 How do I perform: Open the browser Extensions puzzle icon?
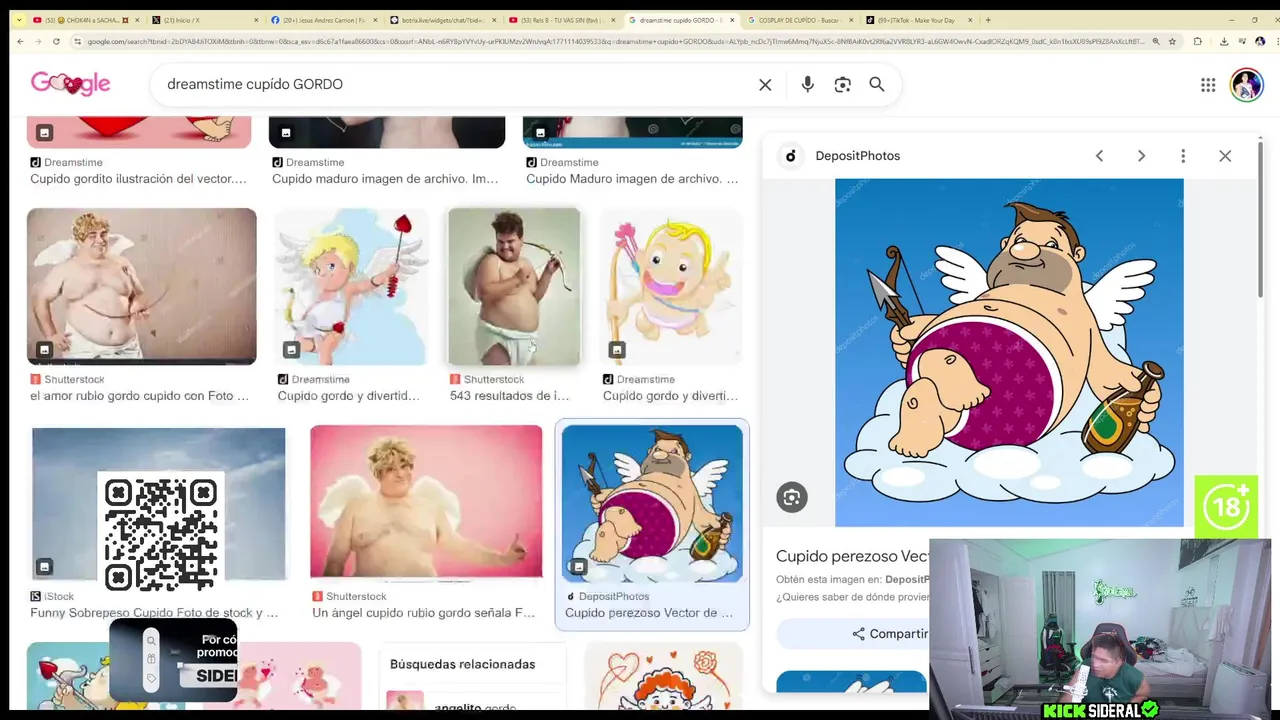click(1197, 41)
